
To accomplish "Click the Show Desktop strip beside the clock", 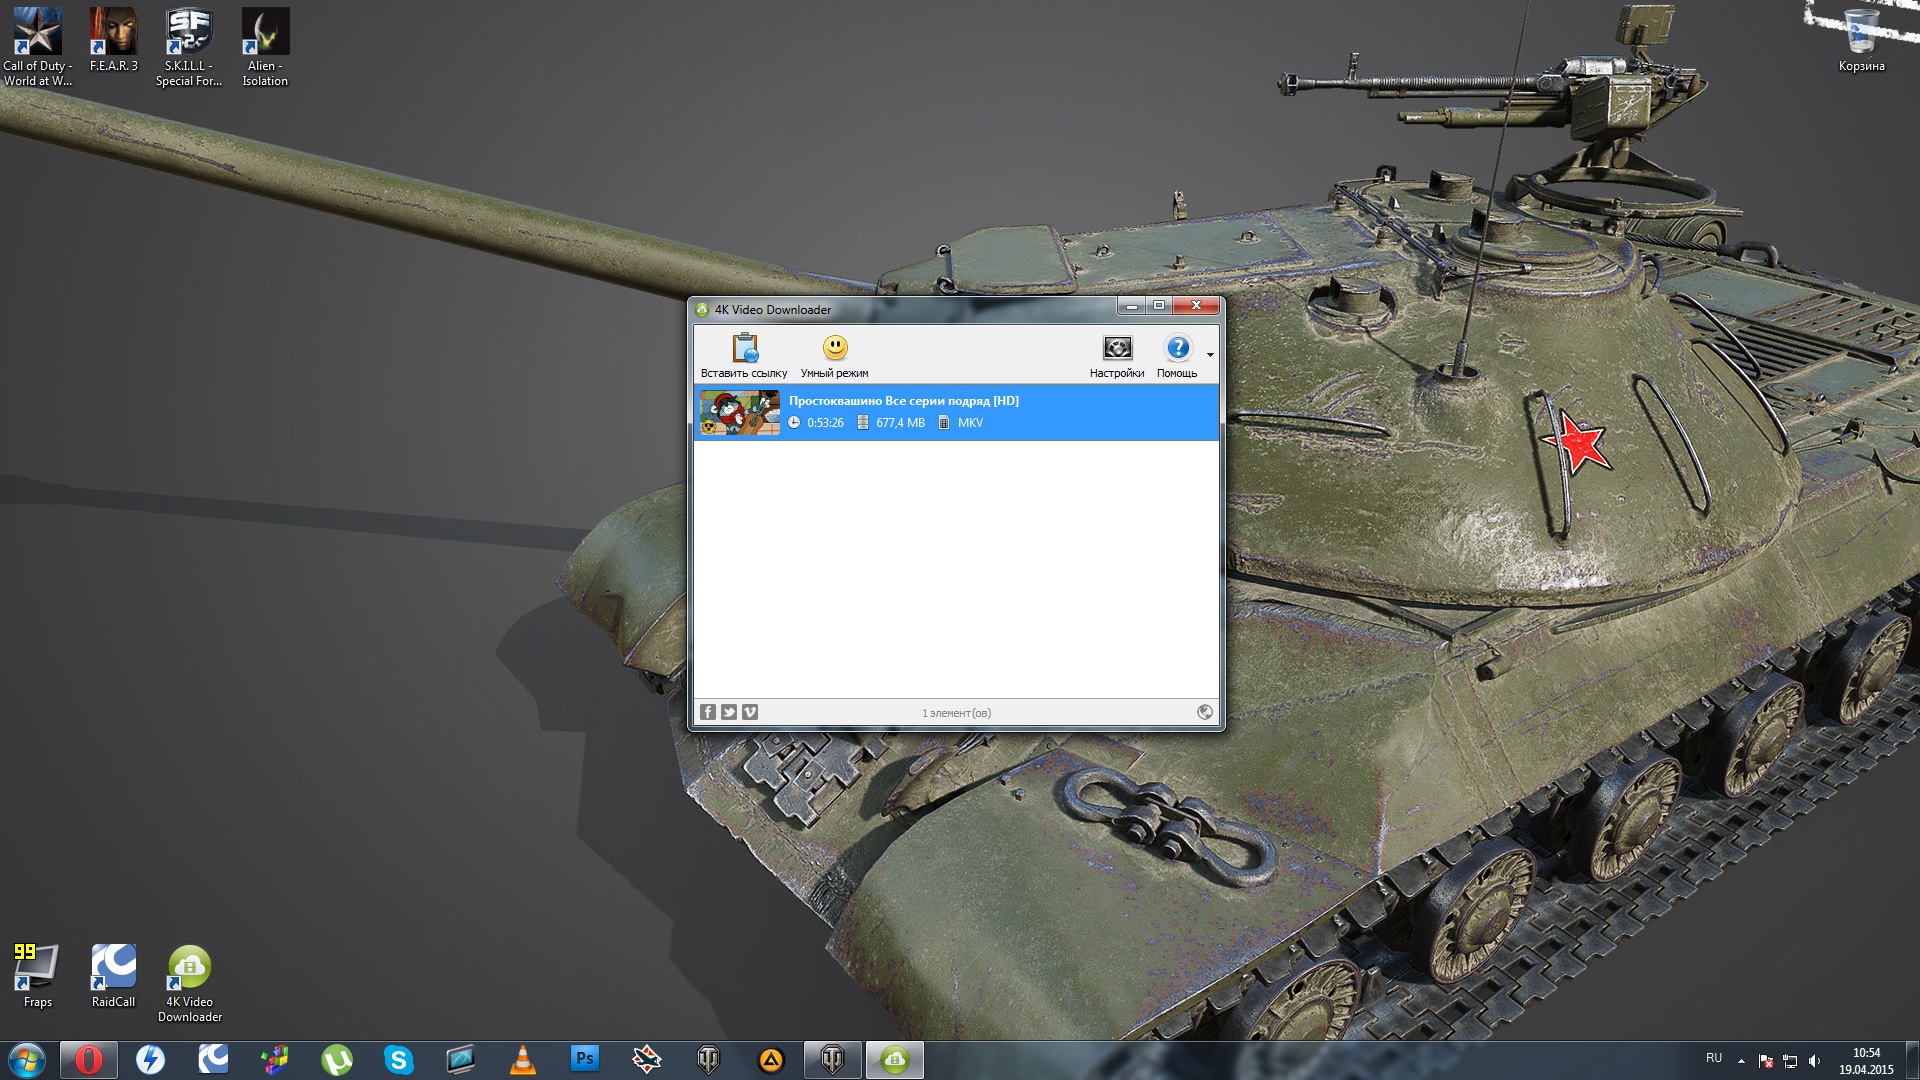I will (1912, 1060).
